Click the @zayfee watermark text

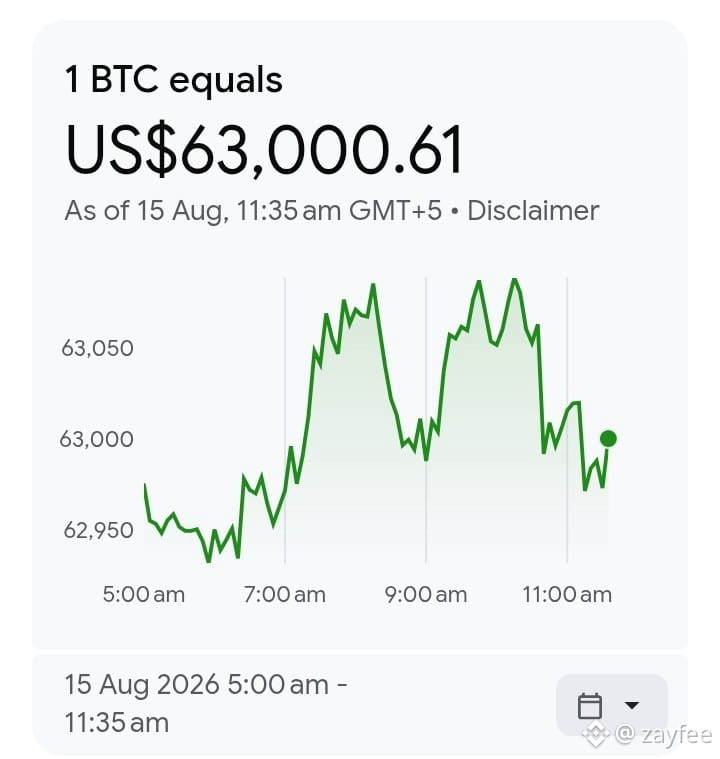(663, 735)
